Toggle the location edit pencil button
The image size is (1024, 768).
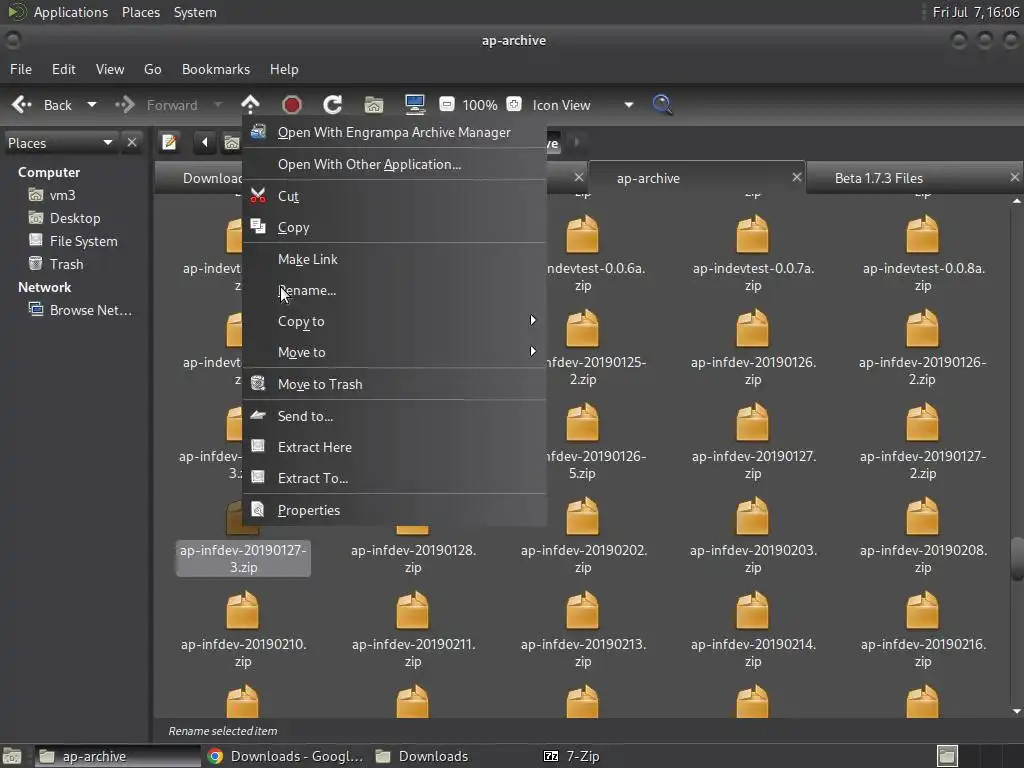[170, 143]
